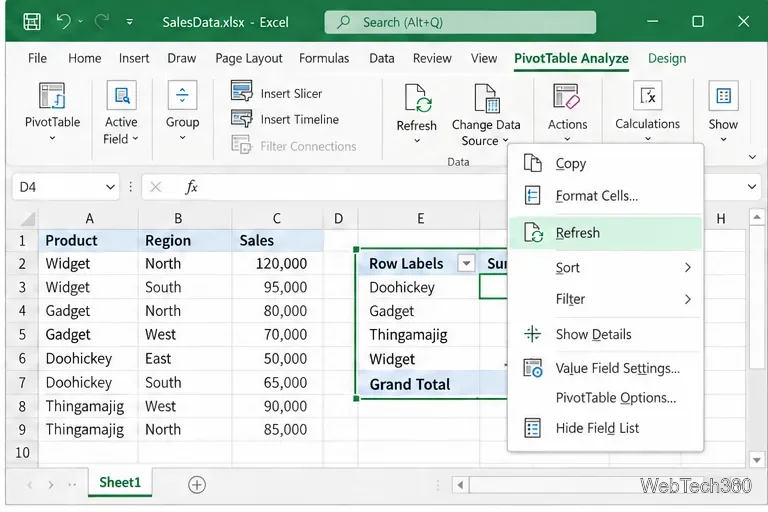Image resolution: width=768 pixels, height=512 pixels.
Task: Choose Show Details from context menu
Action: tap(606, 334)
